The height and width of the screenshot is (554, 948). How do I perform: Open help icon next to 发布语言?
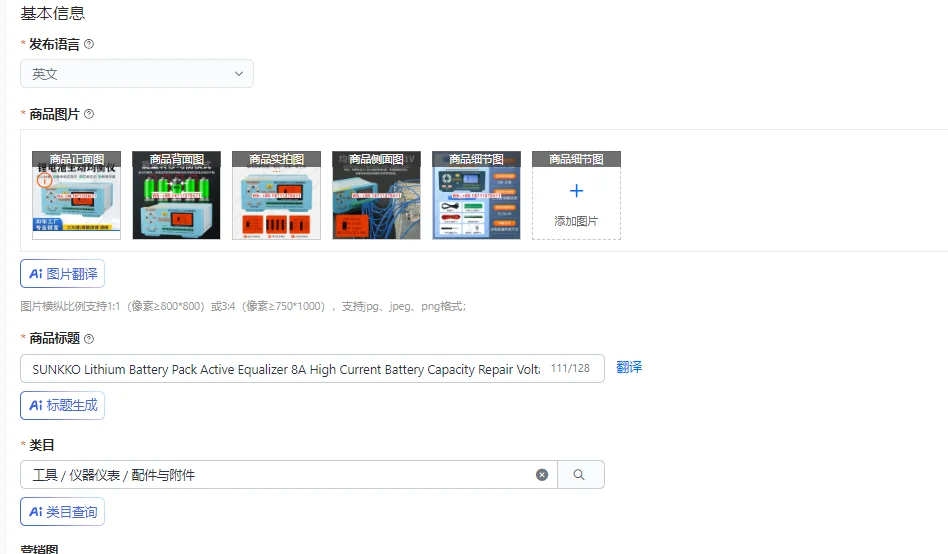[89, 44]
